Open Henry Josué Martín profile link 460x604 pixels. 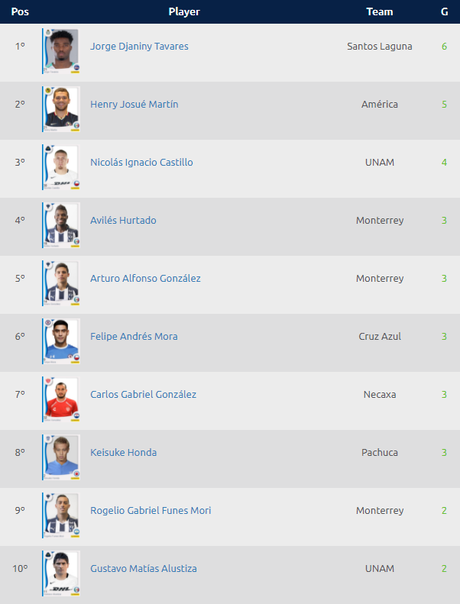(x=134, y=104)
